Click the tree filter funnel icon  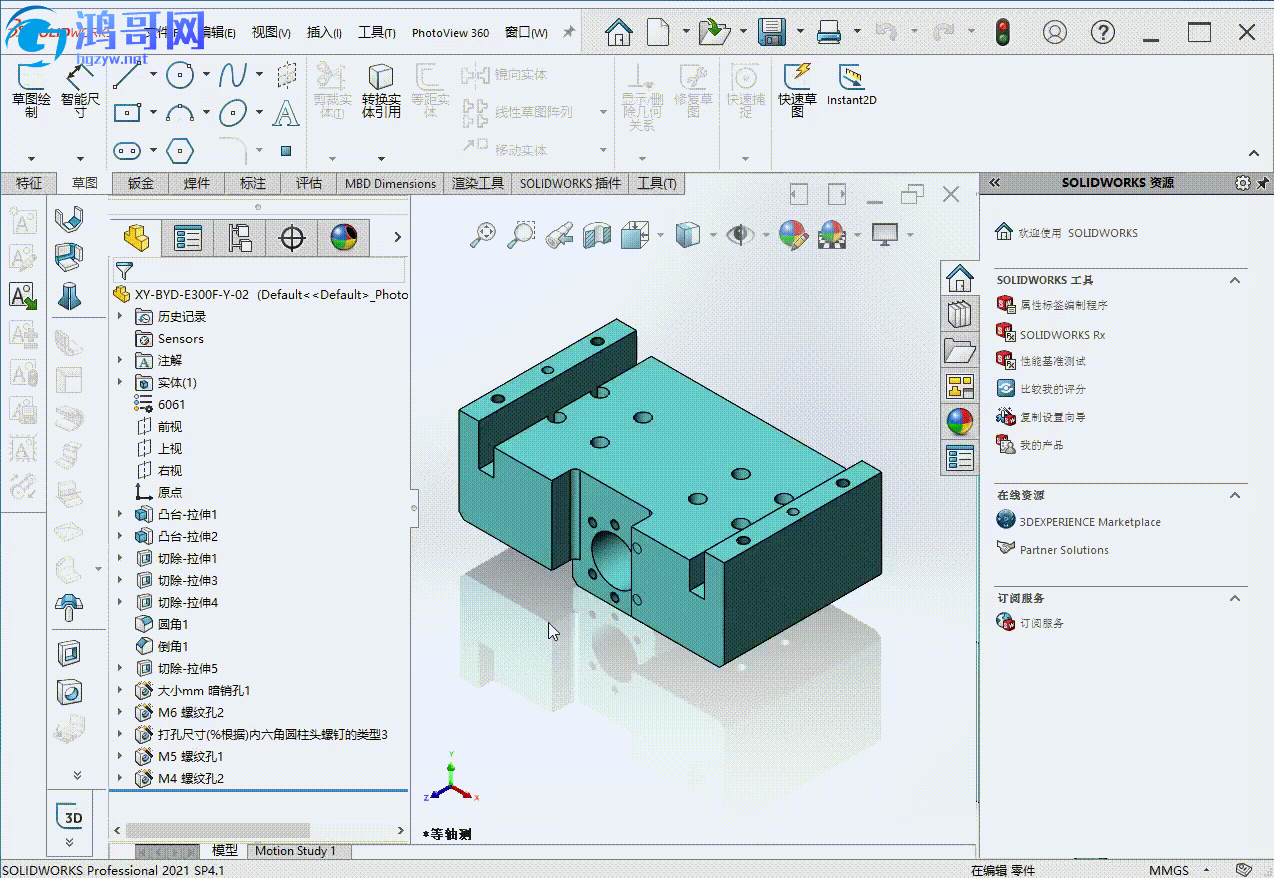(123, 270)
